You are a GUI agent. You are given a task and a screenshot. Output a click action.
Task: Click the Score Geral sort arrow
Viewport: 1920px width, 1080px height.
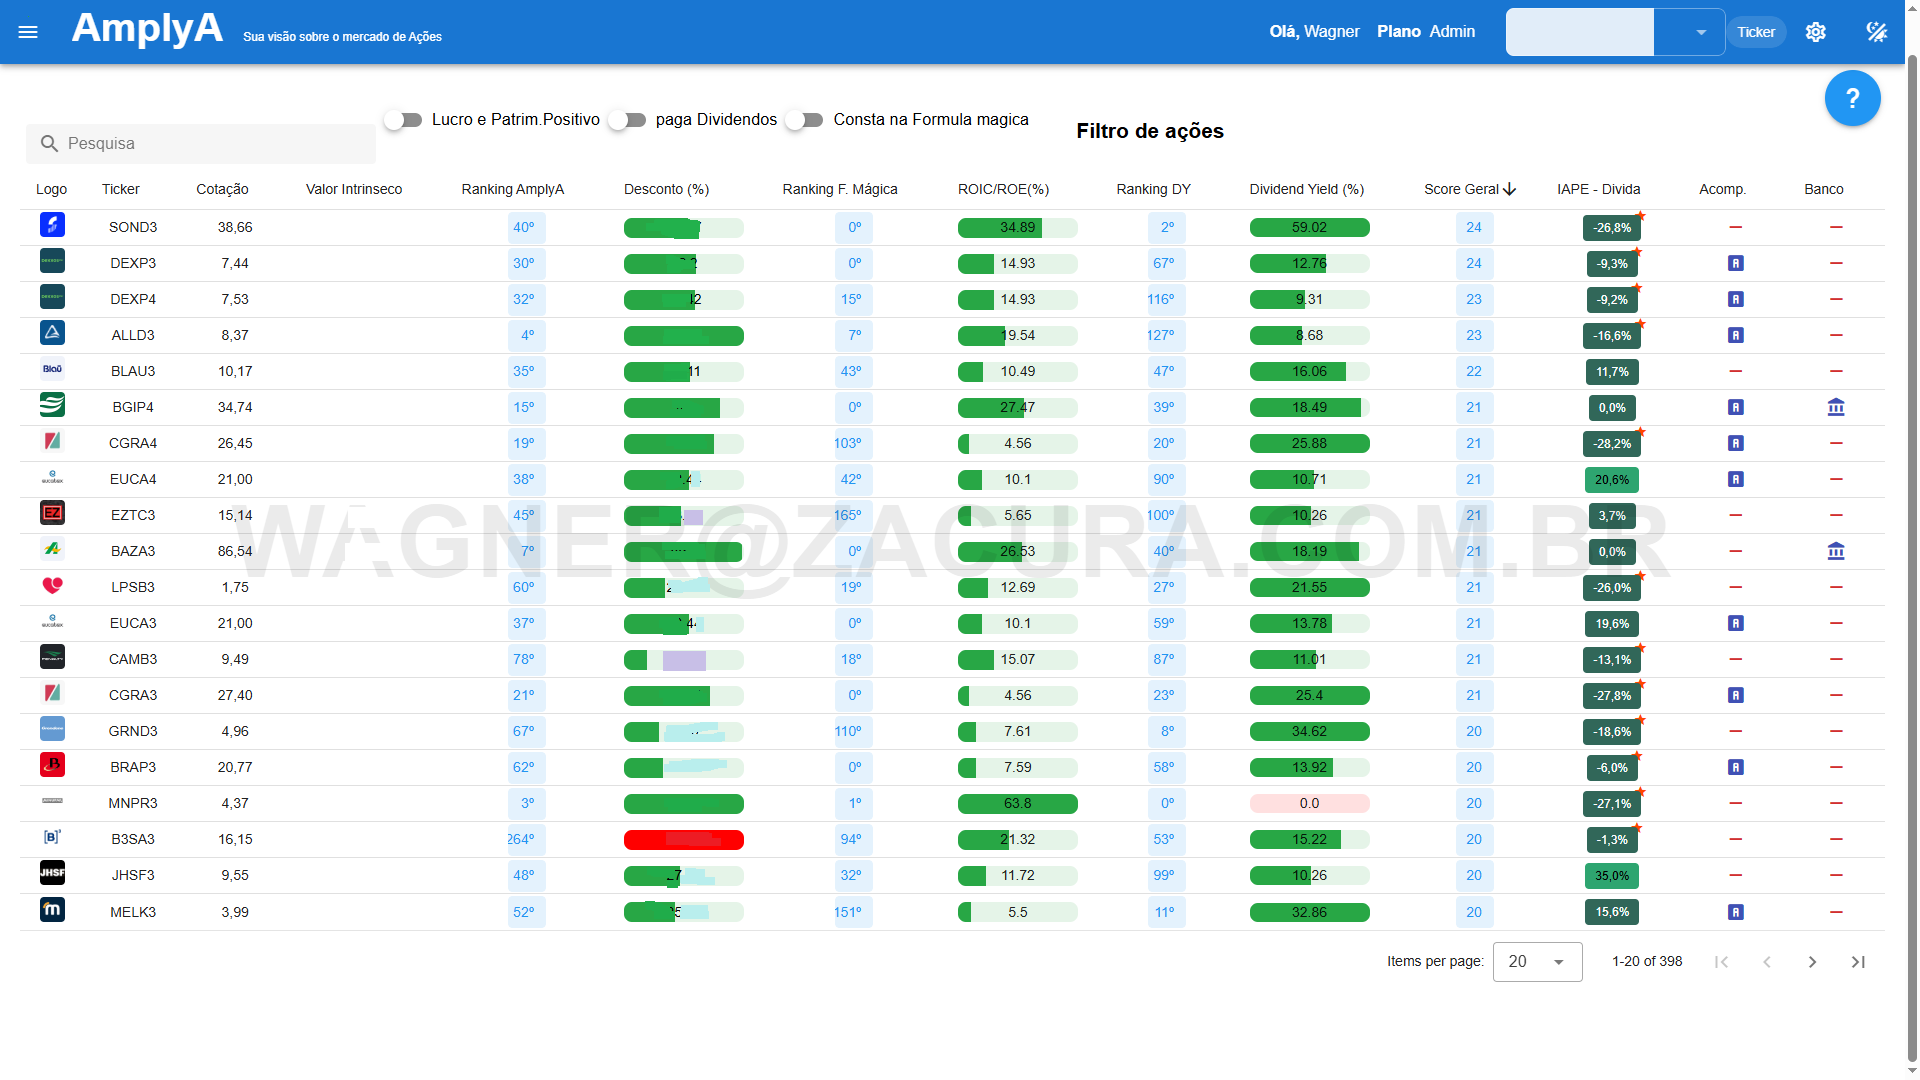click(x=1510, y=189)
